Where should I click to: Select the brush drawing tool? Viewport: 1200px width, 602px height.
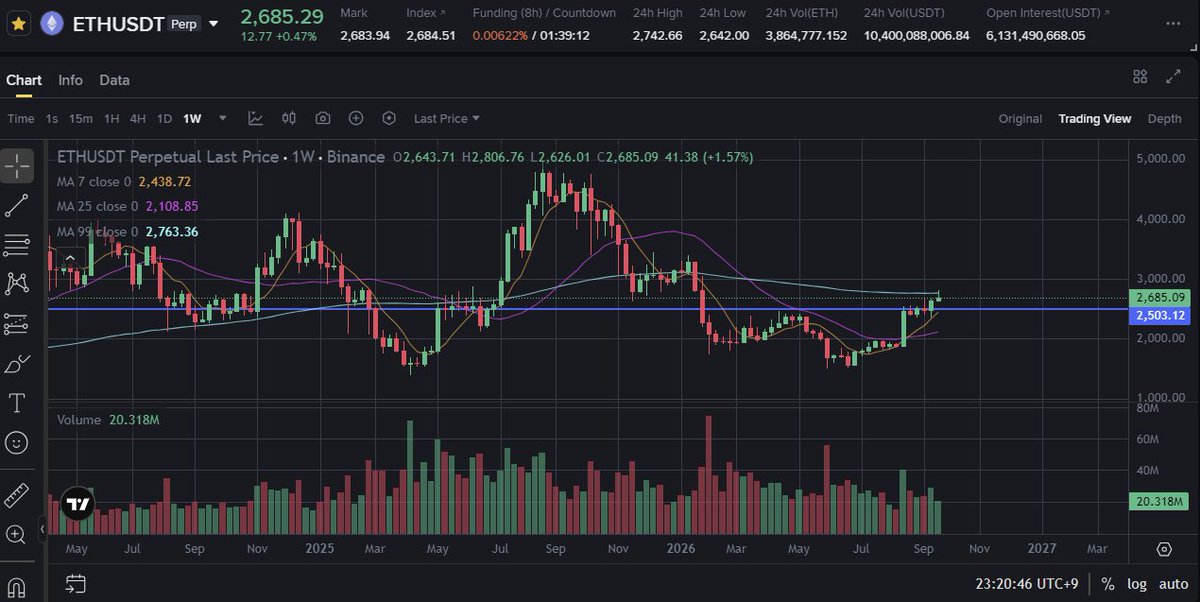pos(17,363)
